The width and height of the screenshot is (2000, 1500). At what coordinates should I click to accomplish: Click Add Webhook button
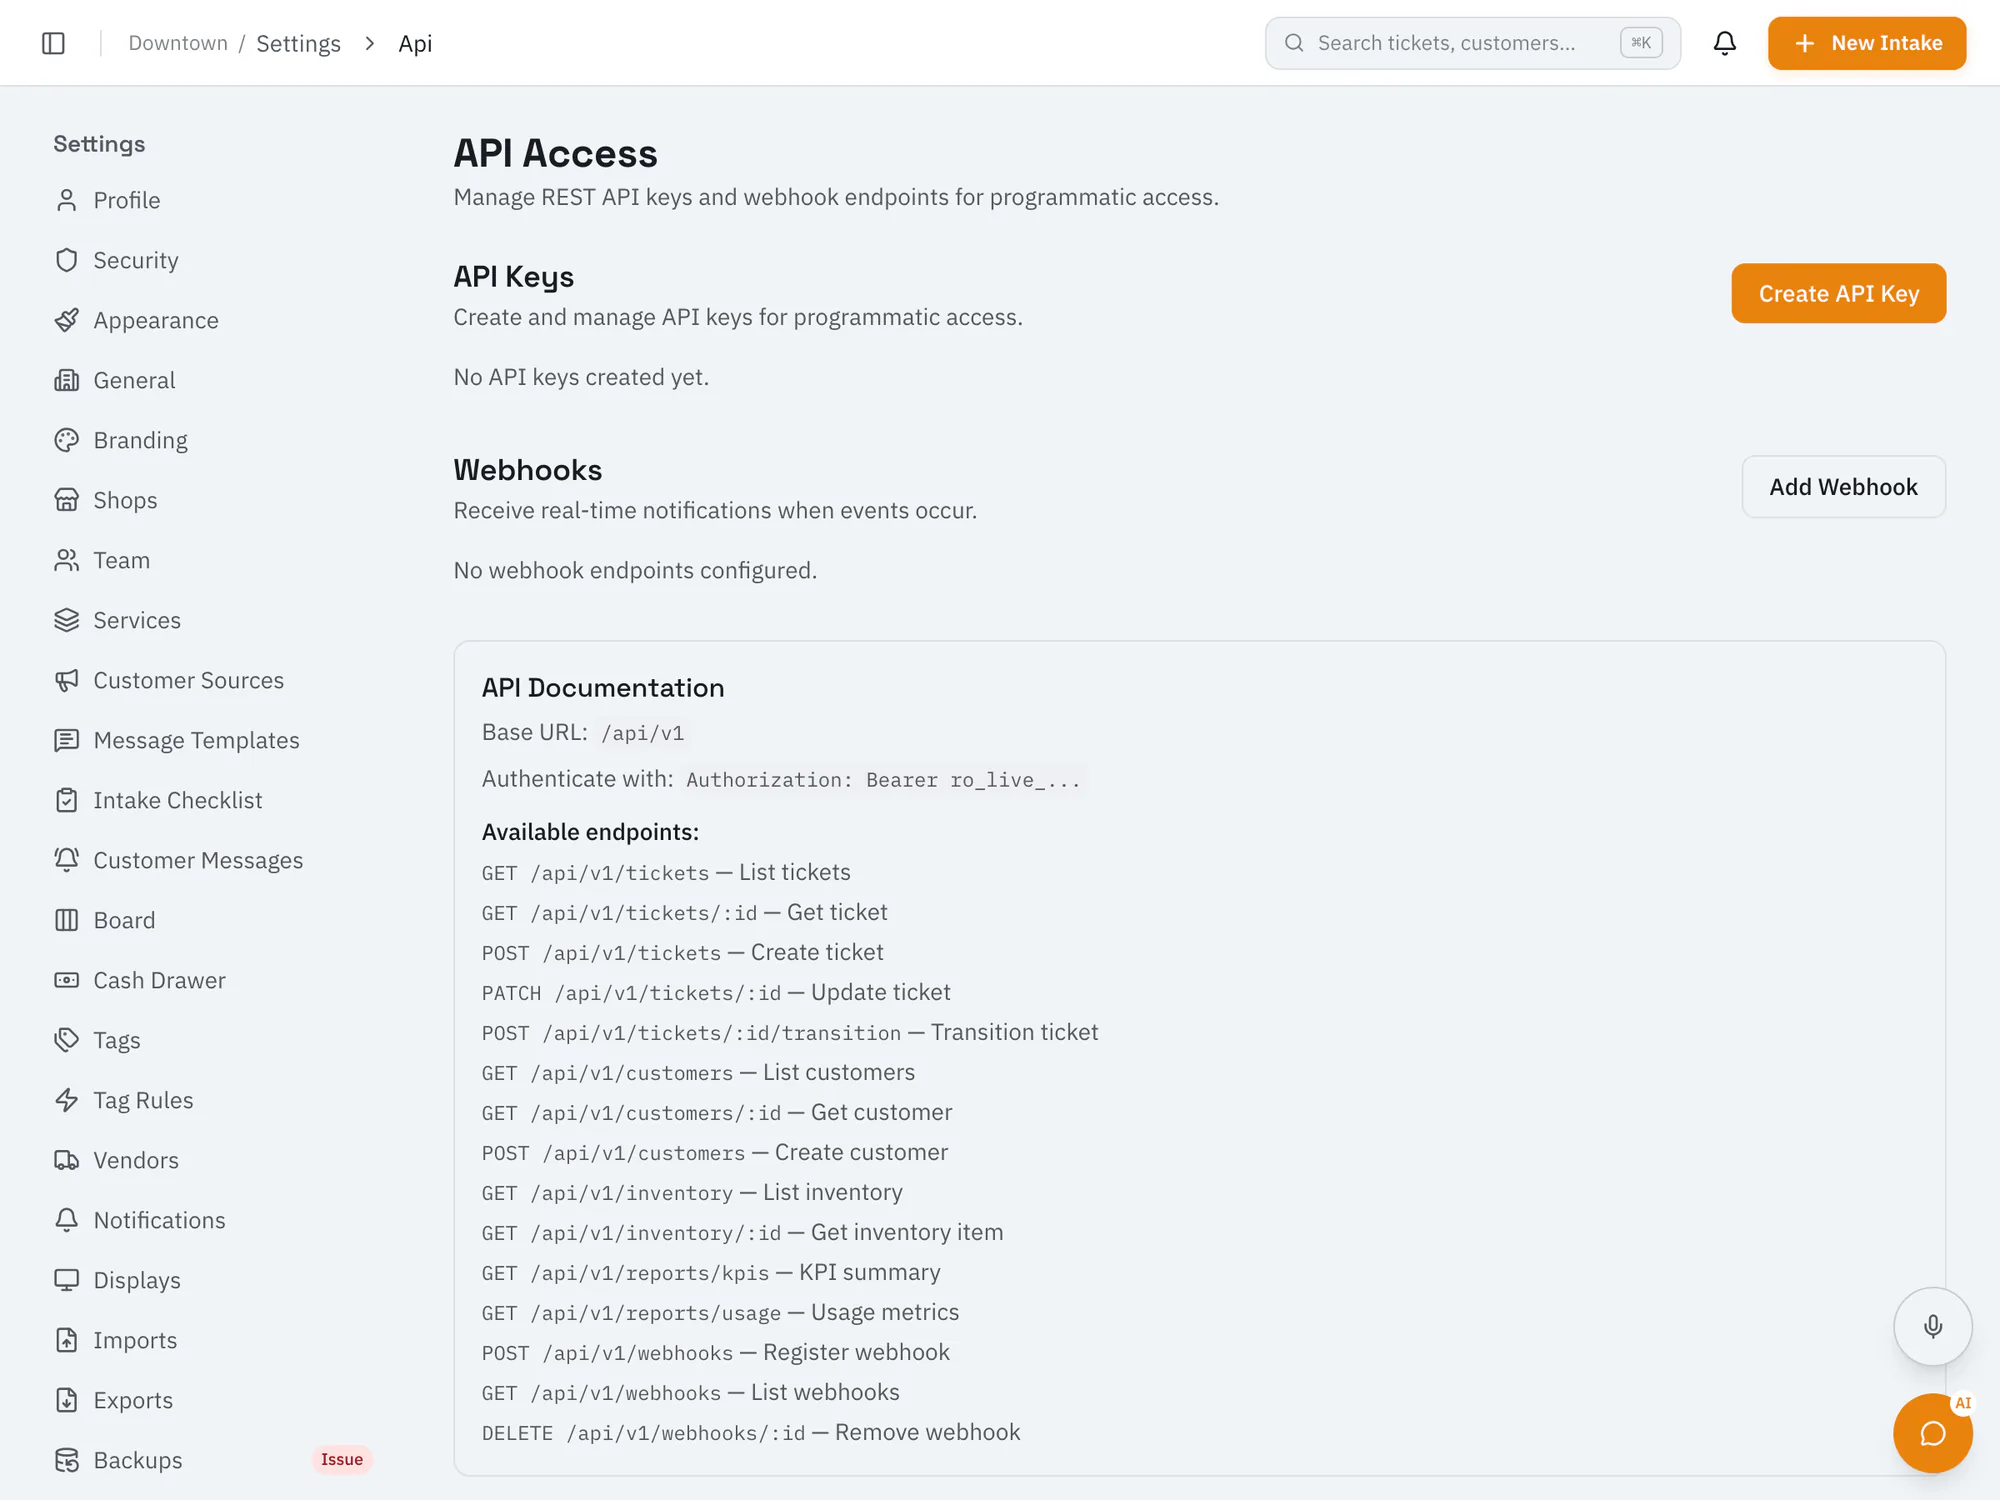coord(1843,487)
